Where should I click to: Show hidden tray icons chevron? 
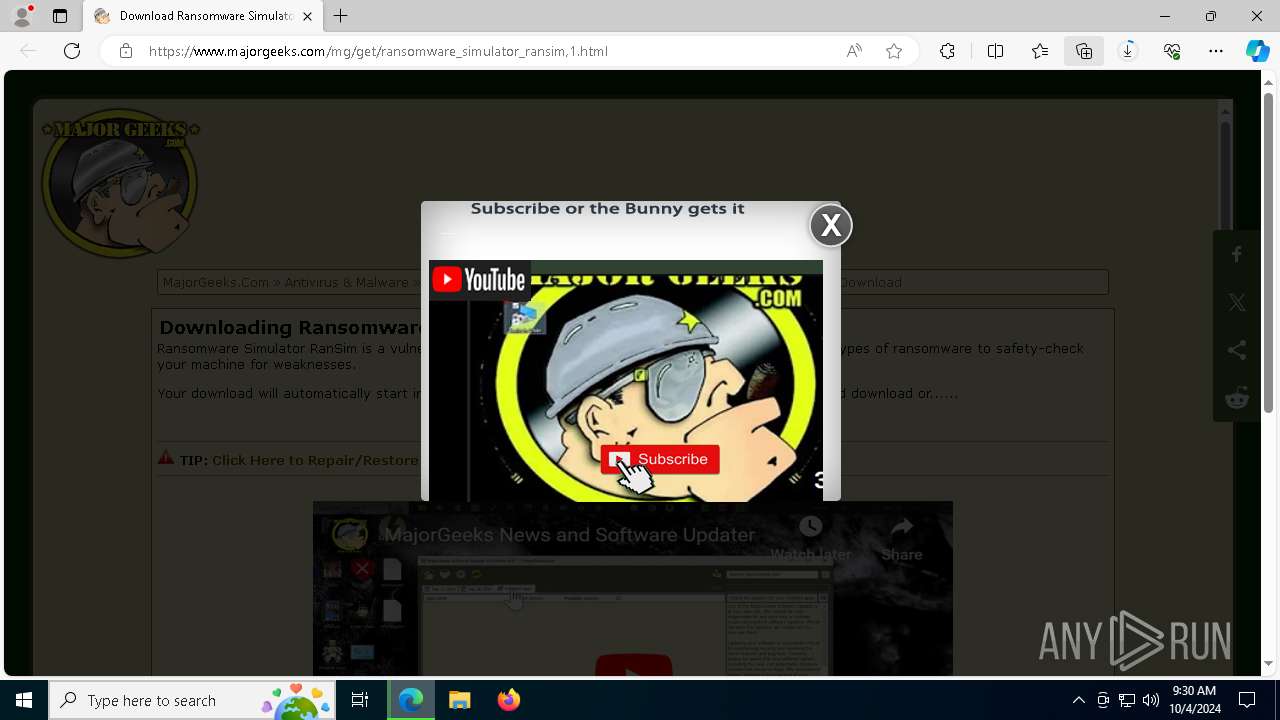click(x=1078, y=700)
